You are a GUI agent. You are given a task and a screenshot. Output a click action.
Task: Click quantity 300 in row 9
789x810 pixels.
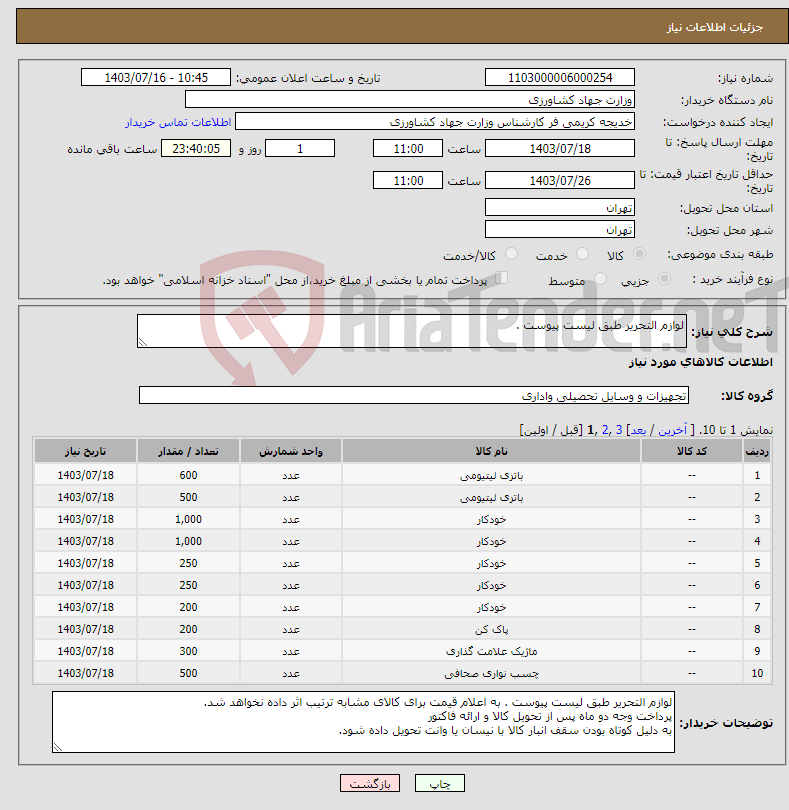click(188, 651)
